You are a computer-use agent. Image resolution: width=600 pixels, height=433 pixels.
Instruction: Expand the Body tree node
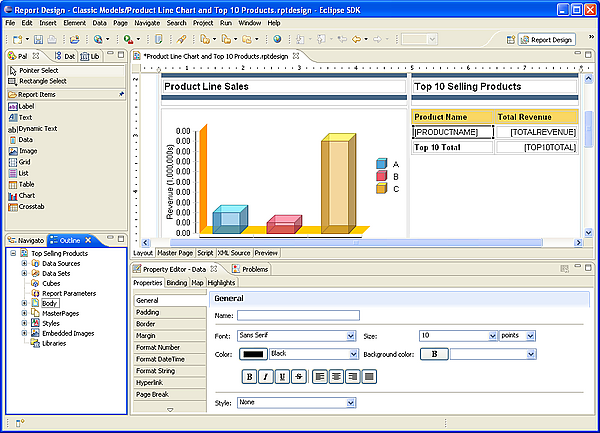(x=24, y=303)
